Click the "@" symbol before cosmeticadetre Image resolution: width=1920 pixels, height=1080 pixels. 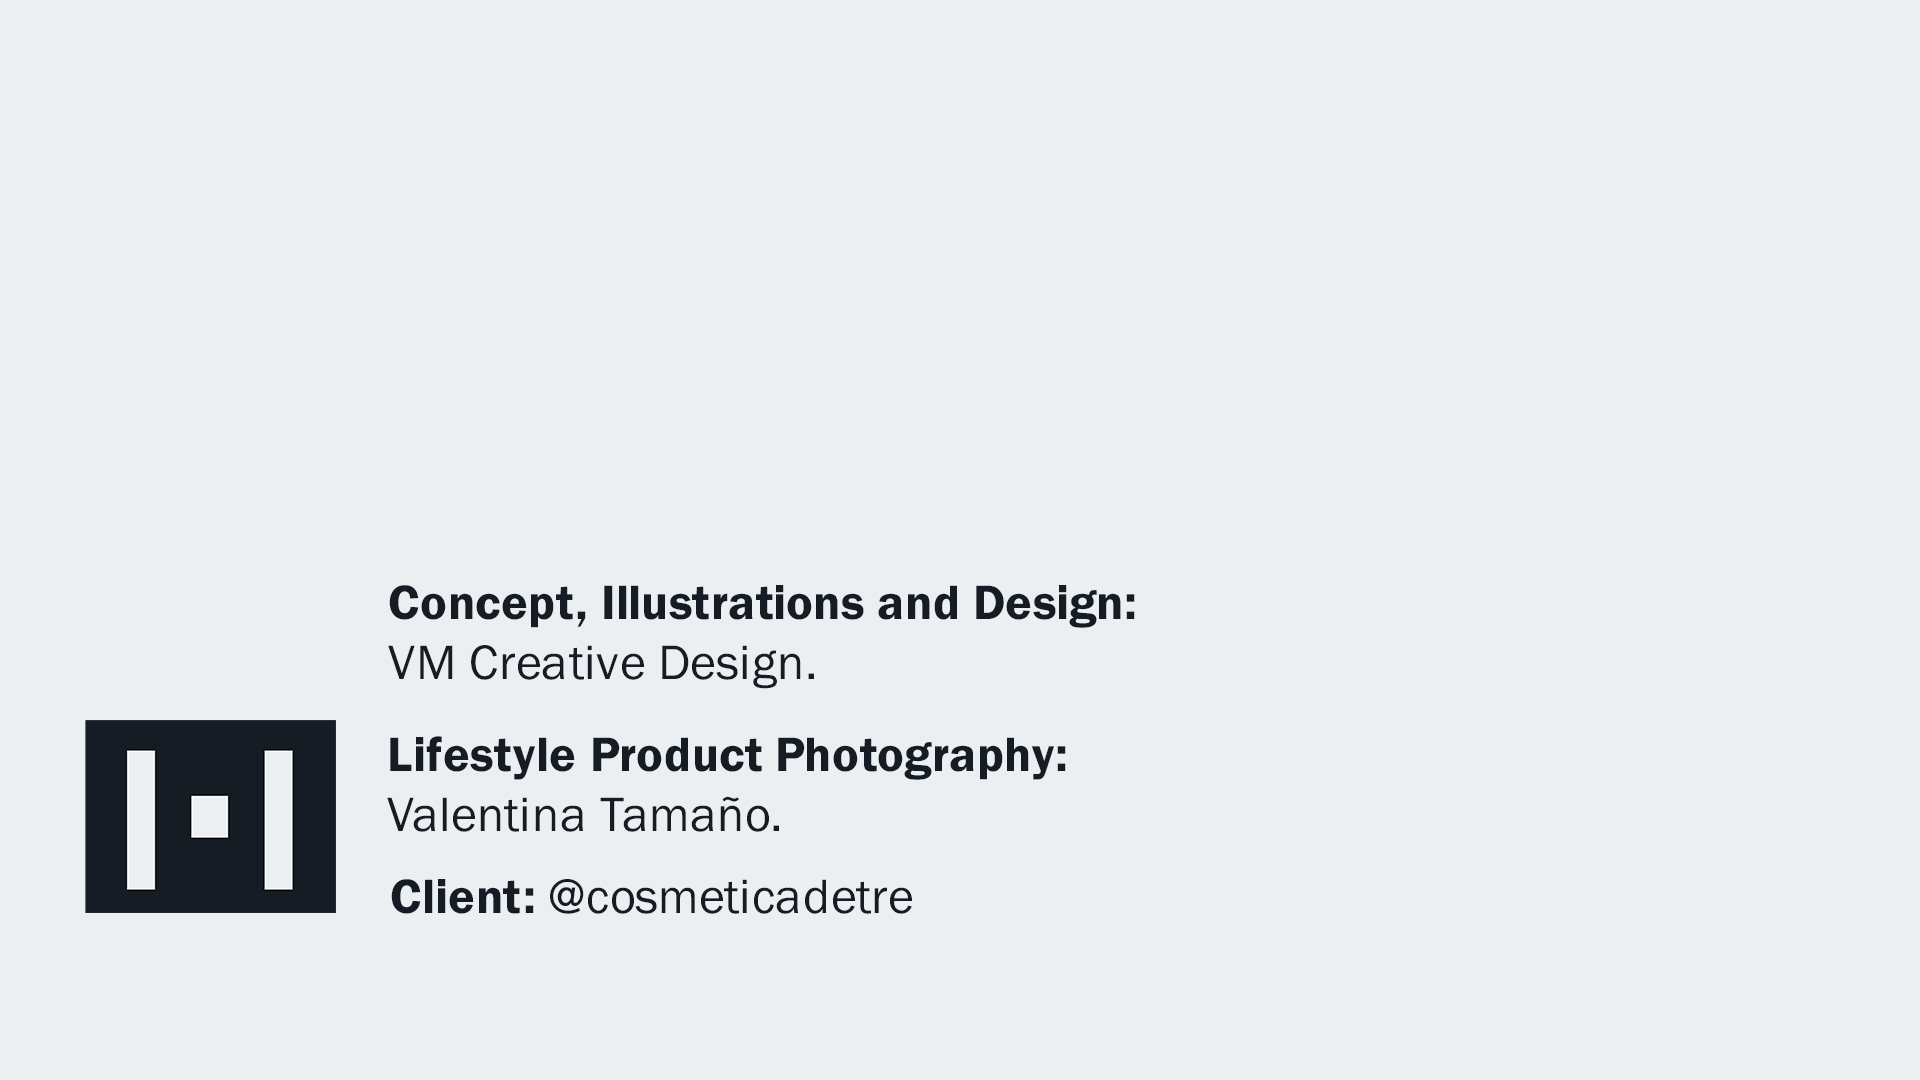click(565, 897)
